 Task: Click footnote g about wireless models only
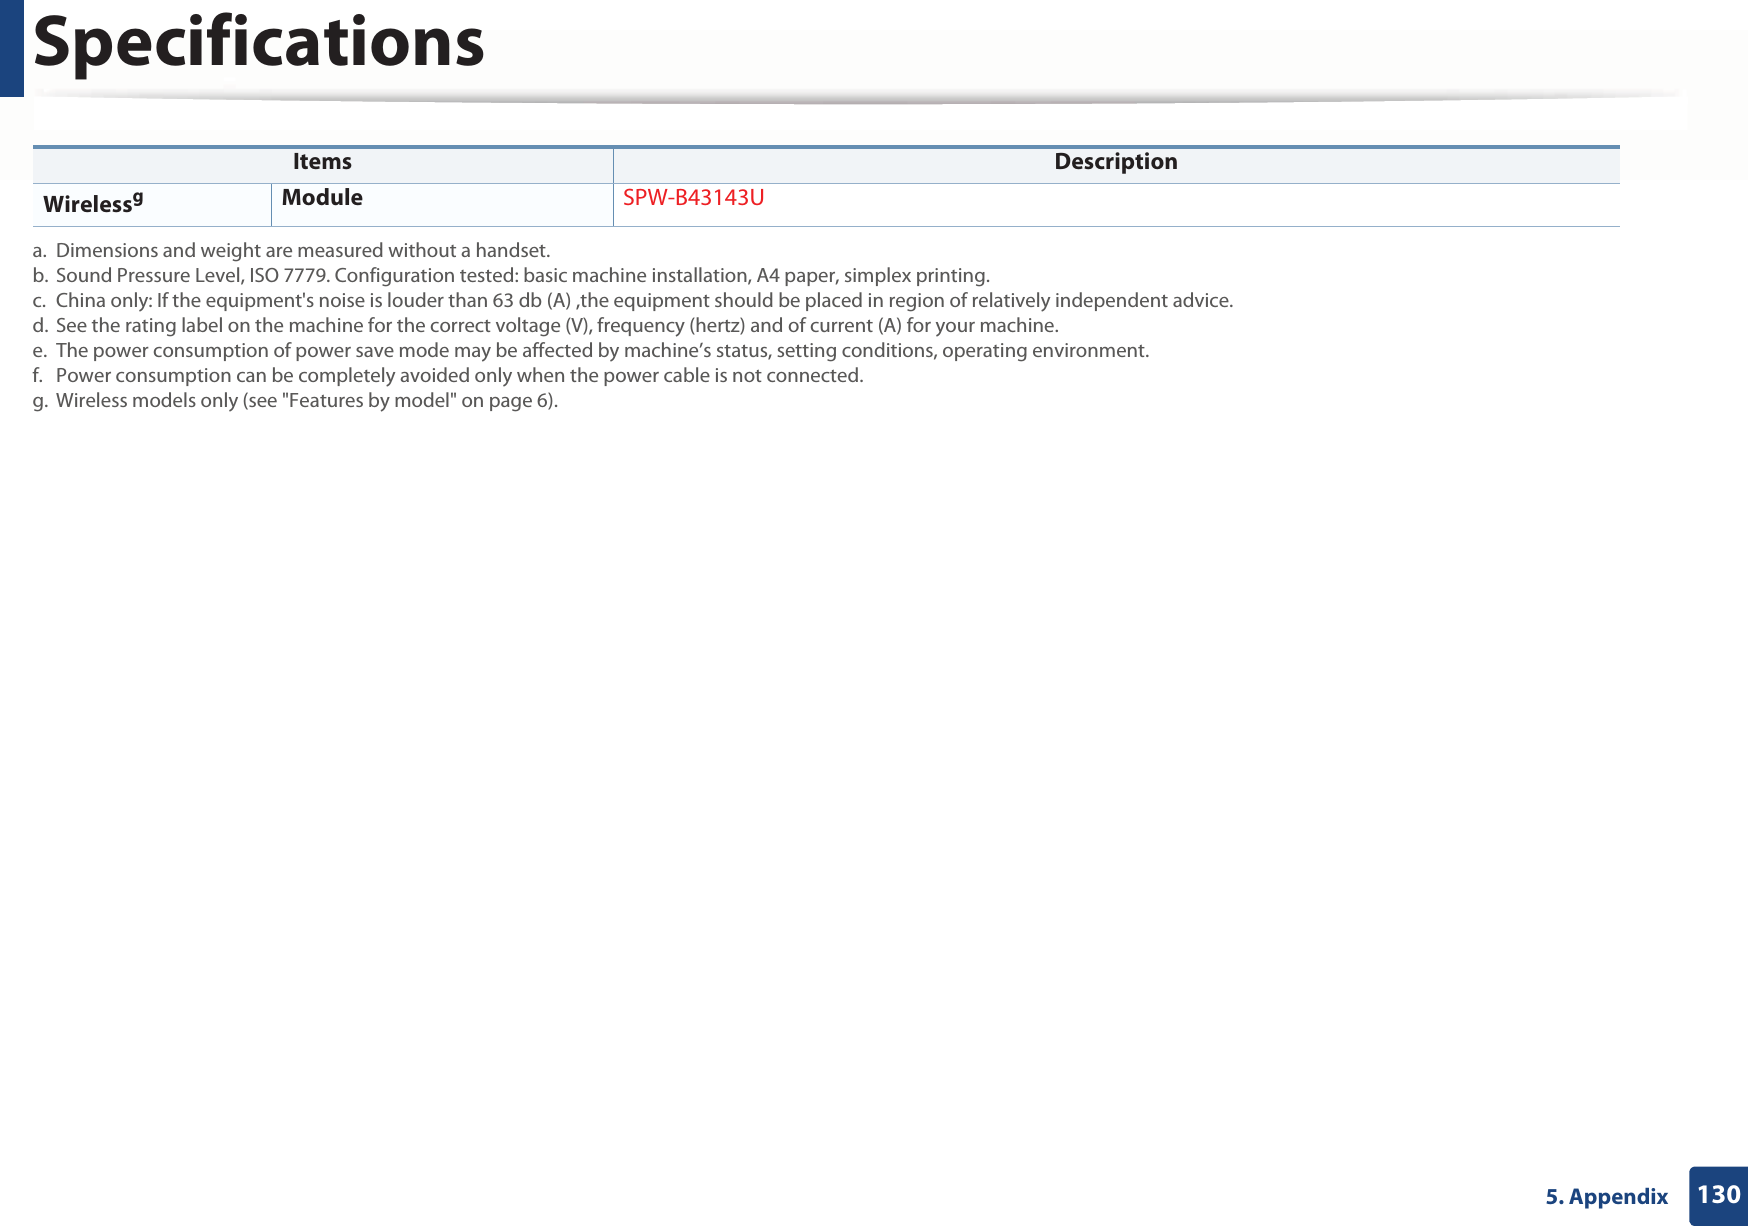(x=295, y=400)
